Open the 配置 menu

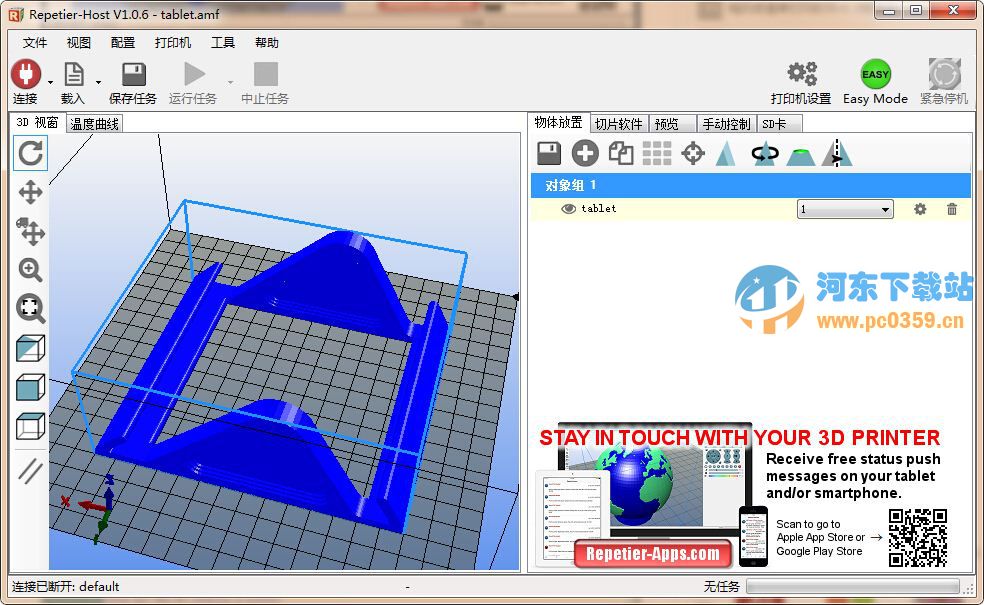121,43
